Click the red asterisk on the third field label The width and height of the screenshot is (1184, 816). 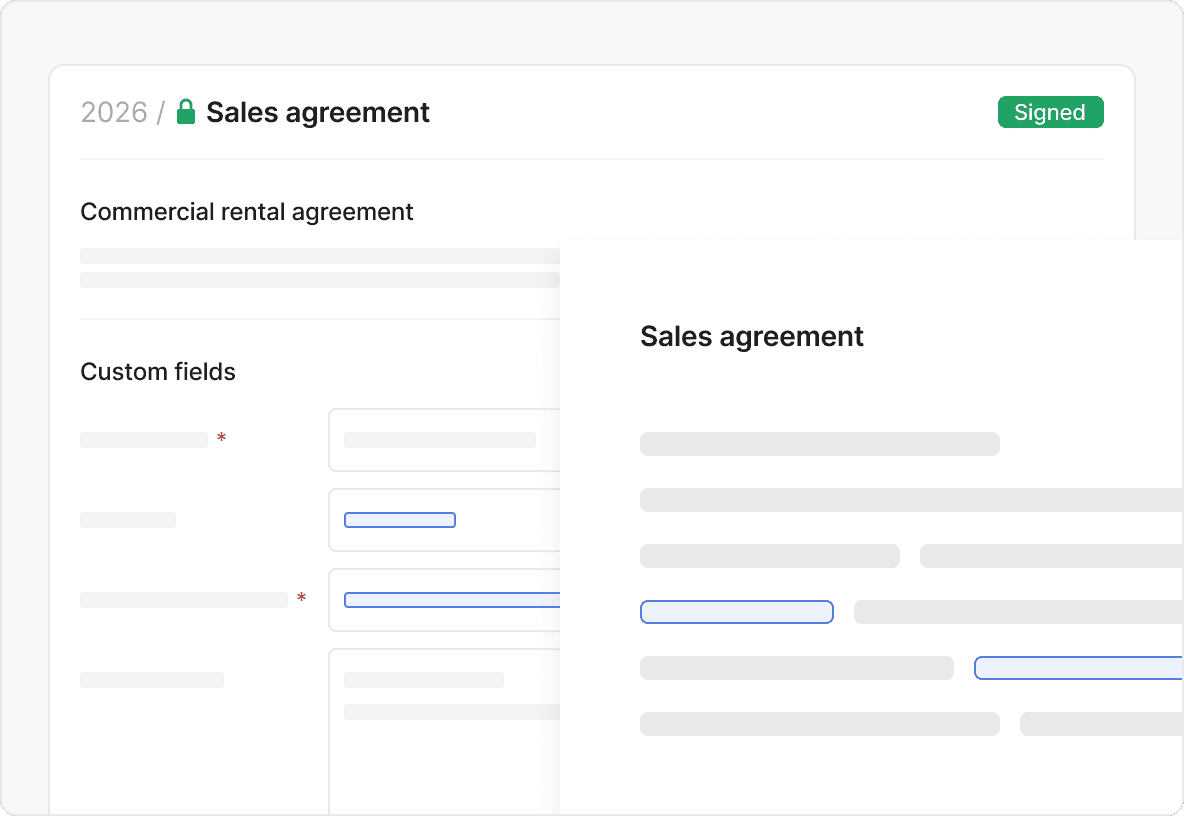point(301,599)
